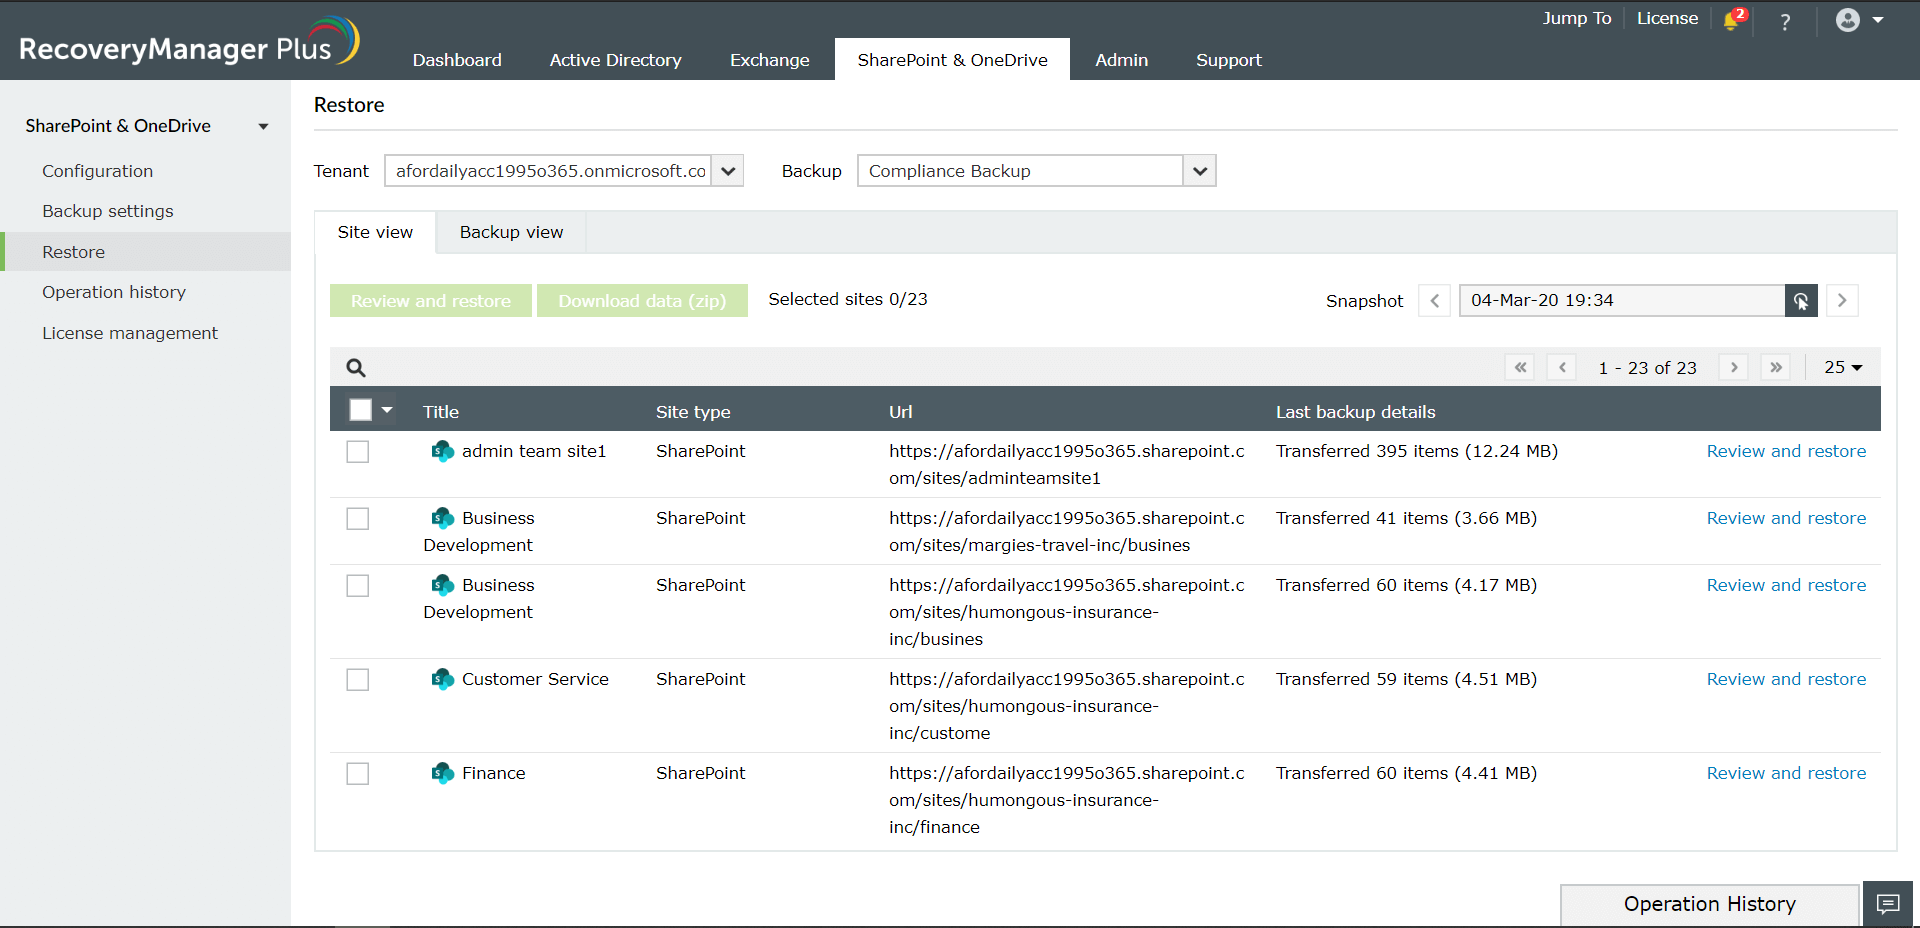Click Review and restore link for Finance
The width and height of the screenshot is (1920, 928).
click(x=1785, y=773)
